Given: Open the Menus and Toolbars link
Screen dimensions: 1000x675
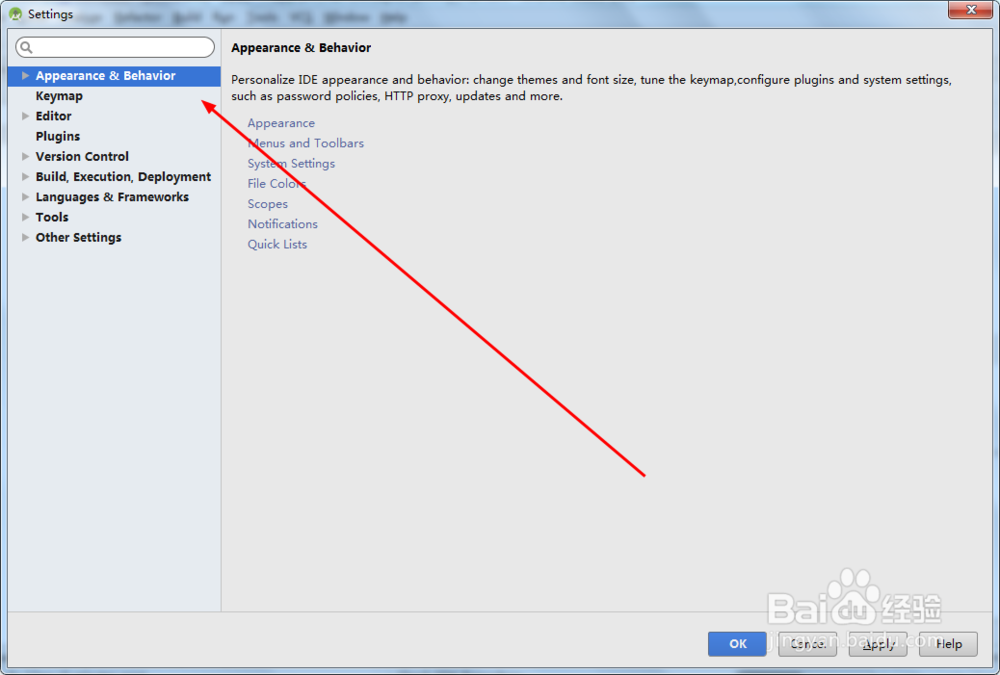Looking at the screenshot, I should coord(306,144).
